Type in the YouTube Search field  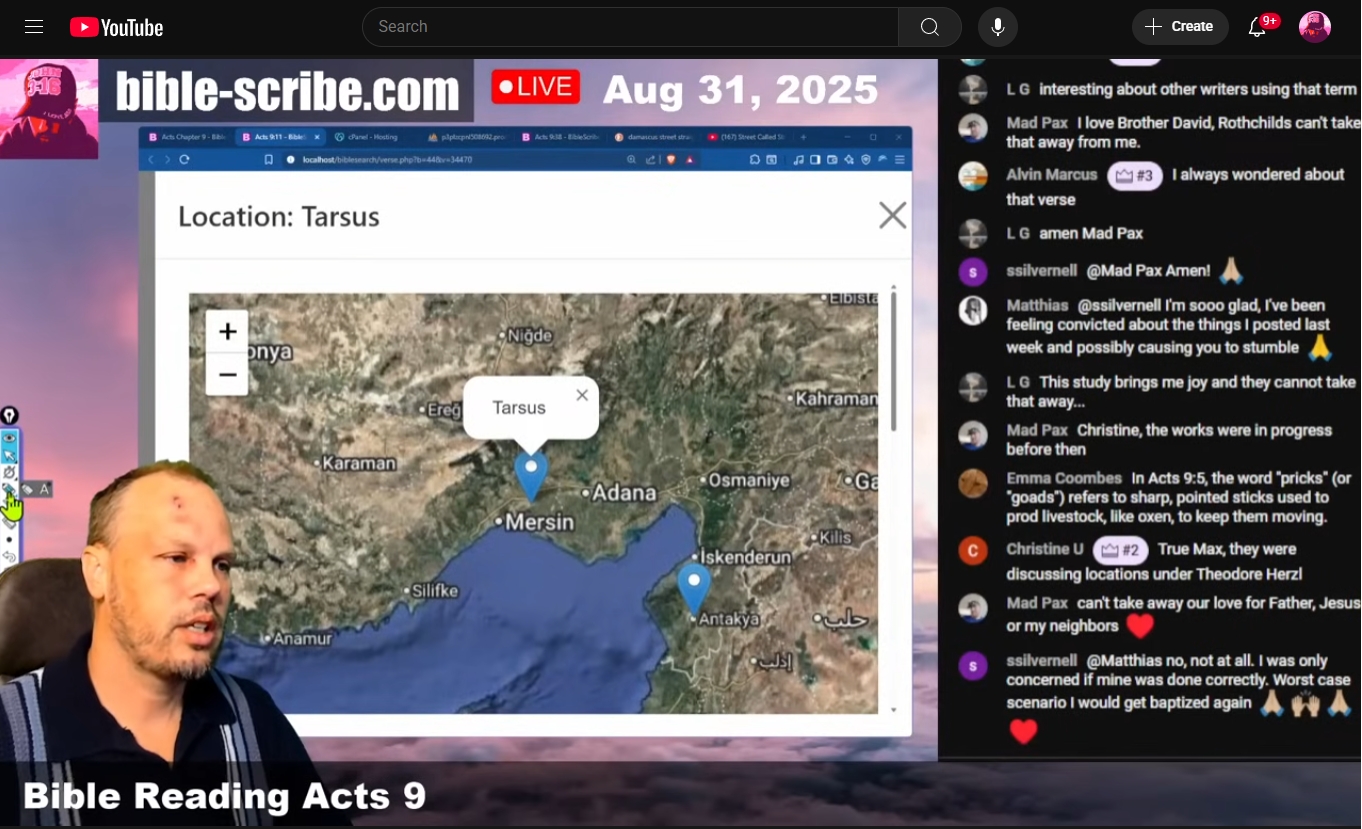pos(630,27)
